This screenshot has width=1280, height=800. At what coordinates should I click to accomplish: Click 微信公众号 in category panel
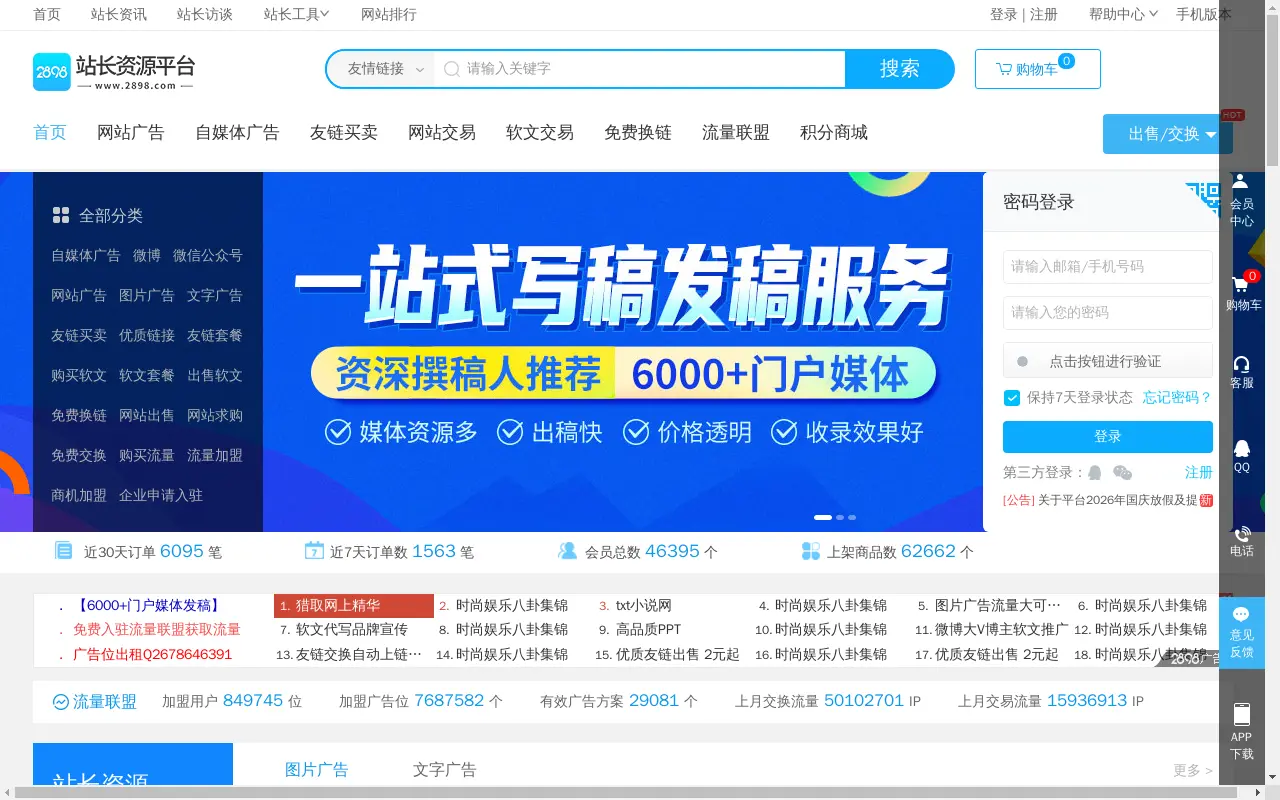point(208,255)
